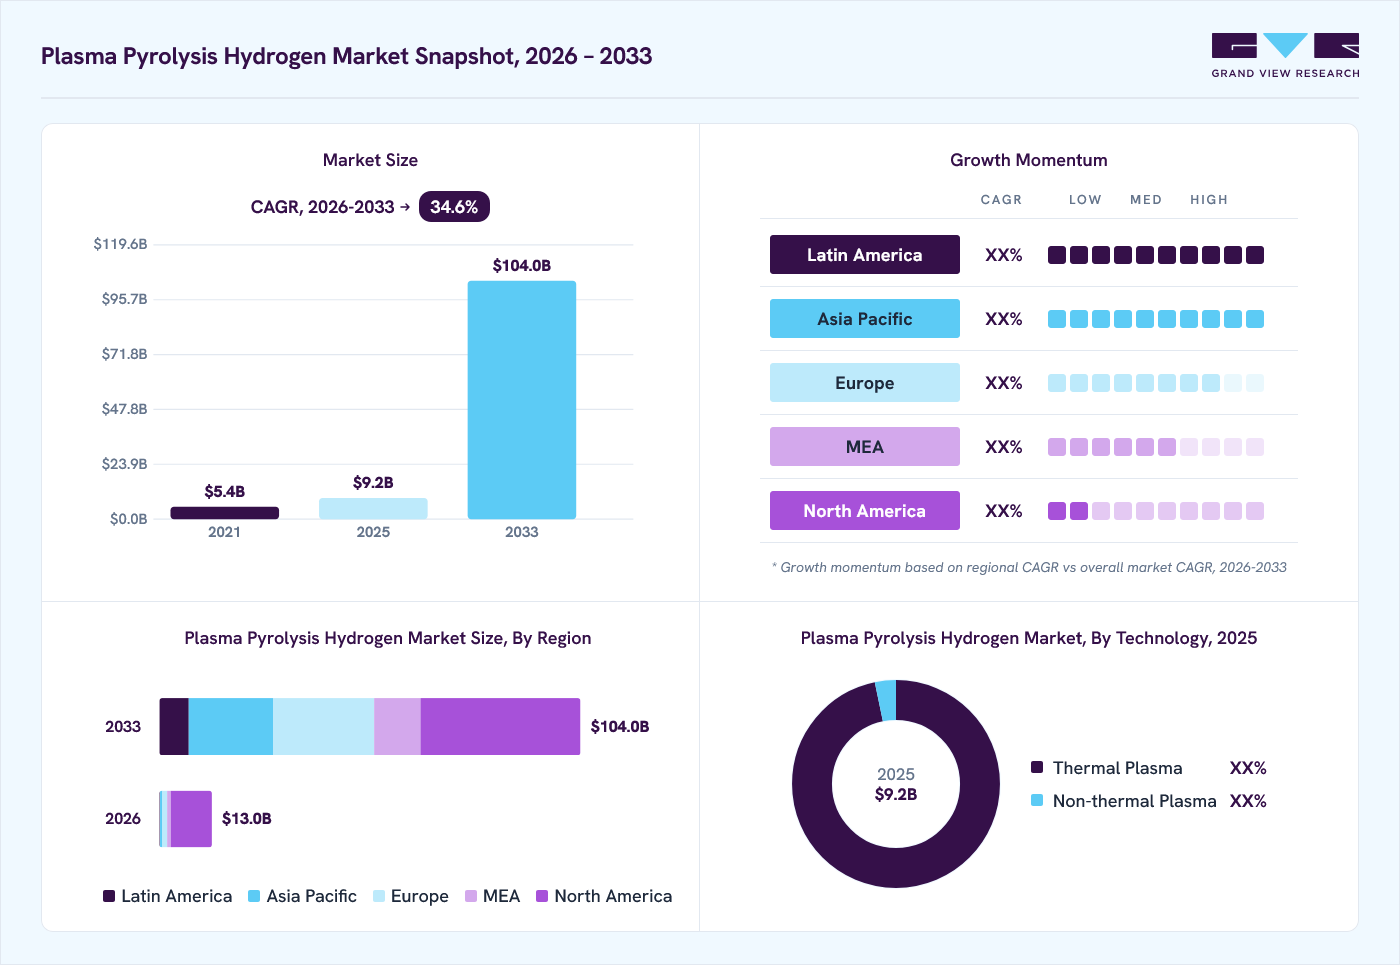Click the donut center $9.2B value

896,794
